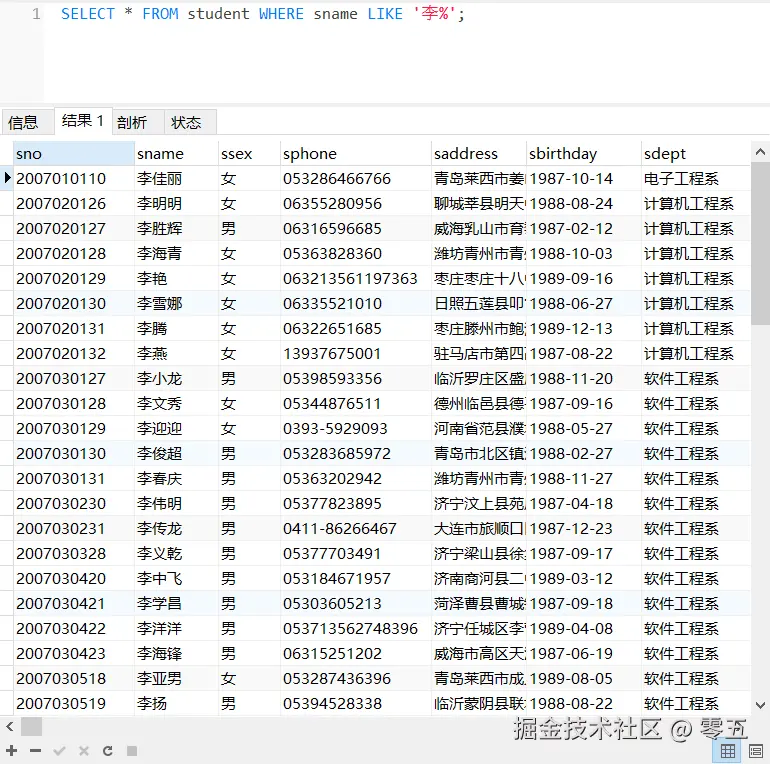This screenshot has height=764, width=770.
Task: Select the name cell 李雪娜
Action: coord(176,303)
